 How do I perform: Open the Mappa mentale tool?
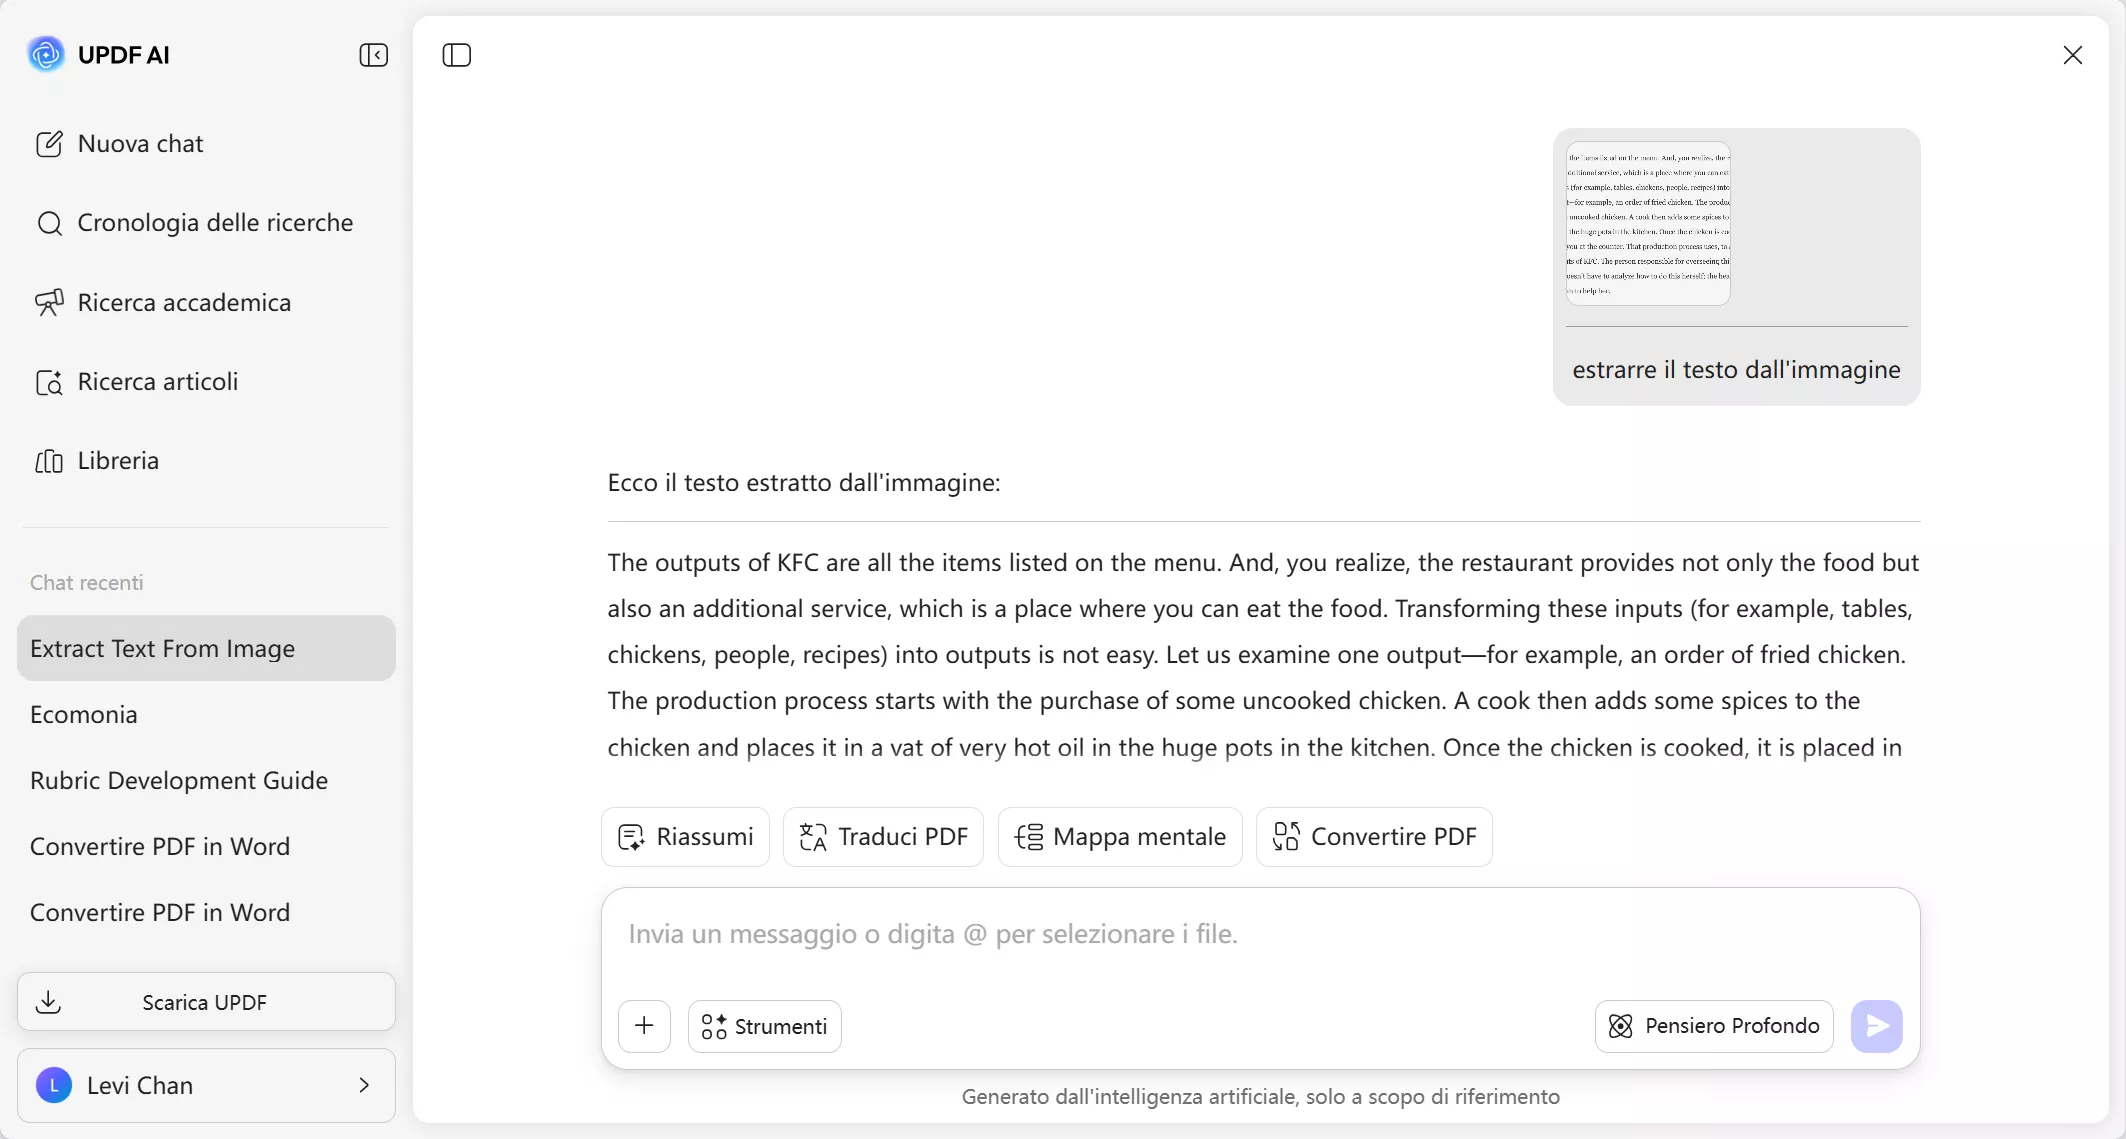click(x=1119, y=836)
